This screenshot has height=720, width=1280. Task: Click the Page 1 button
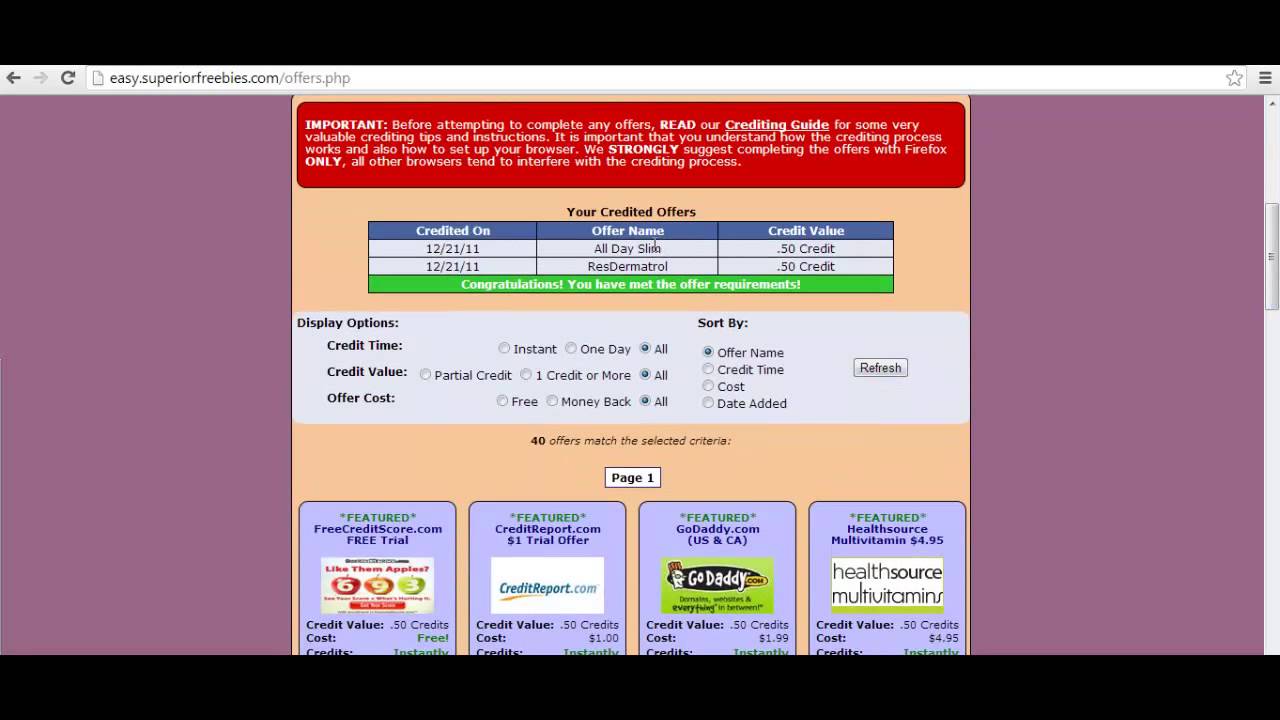pyautogui.click(x=632, y=478)
